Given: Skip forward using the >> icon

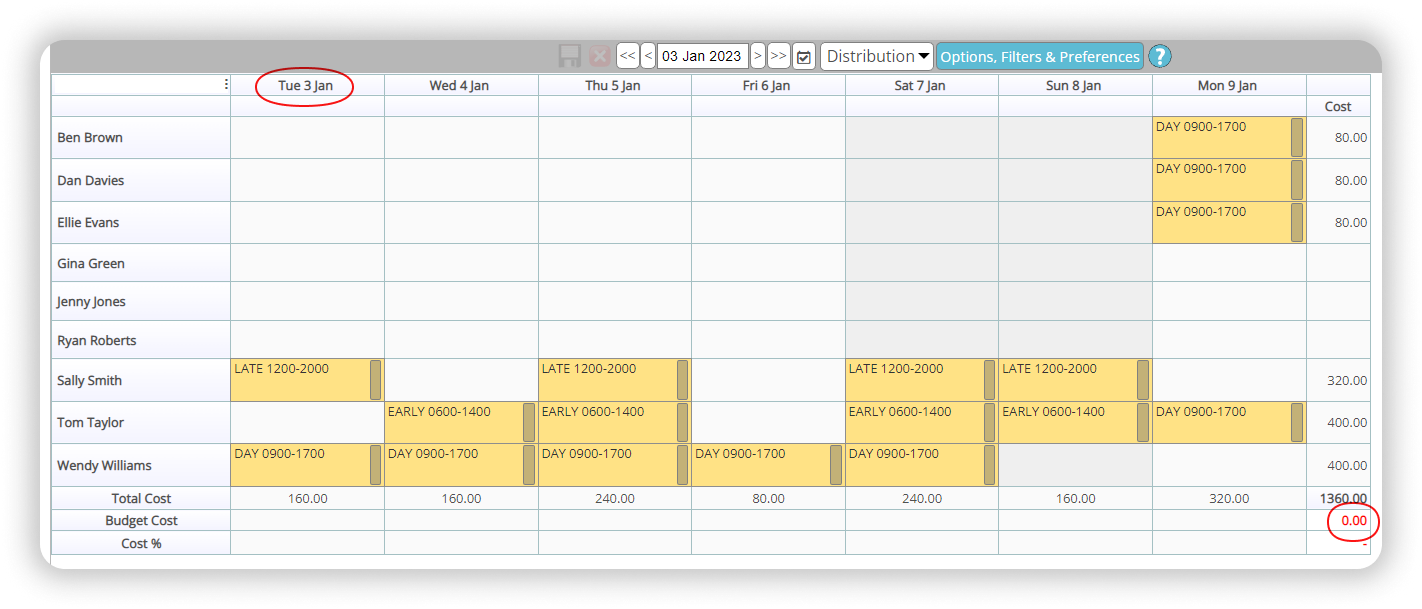Looking at the screenshot, I should (778, 56).
